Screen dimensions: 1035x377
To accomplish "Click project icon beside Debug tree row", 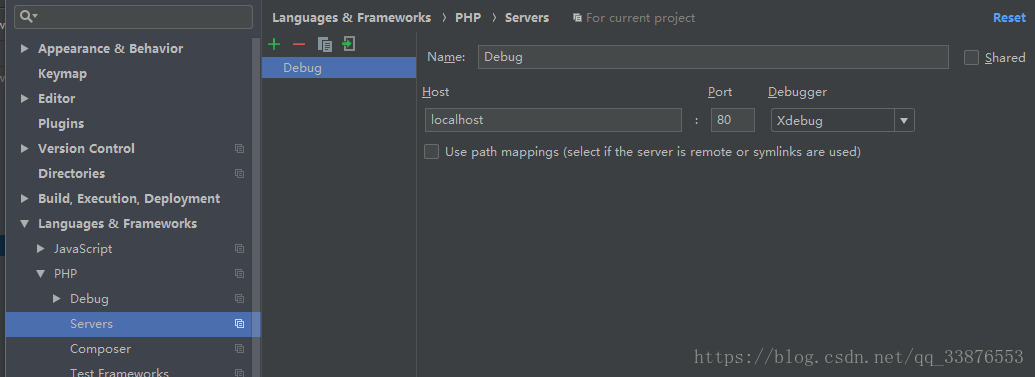I will click(240, 298).
